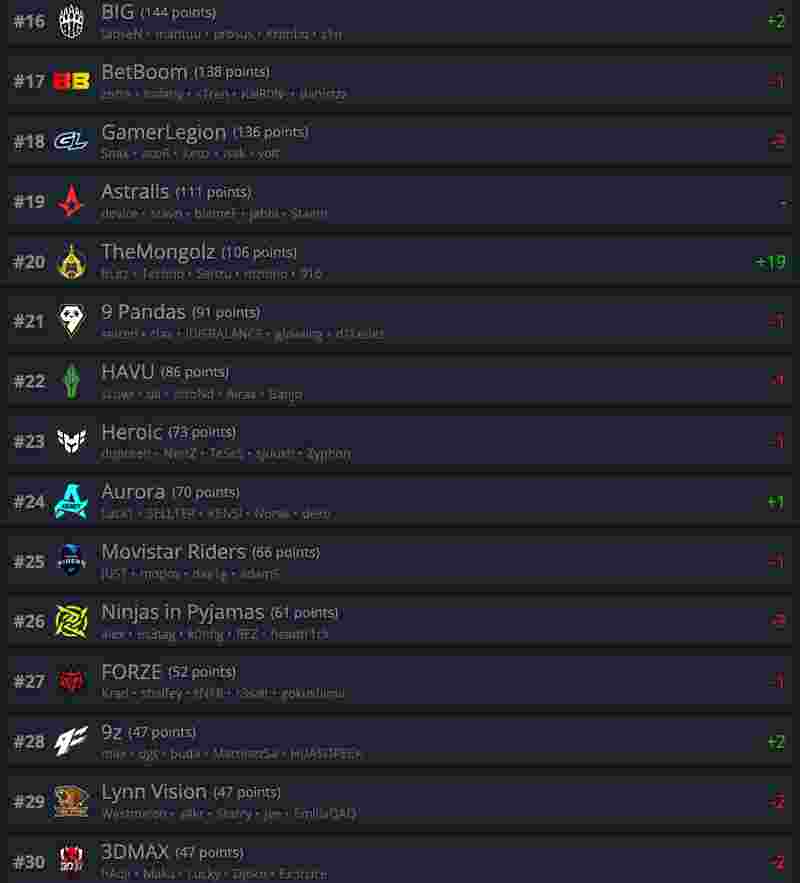Click the Astralis star logo
The width and height of the screenshot is (800, 883).
point(71,201)
